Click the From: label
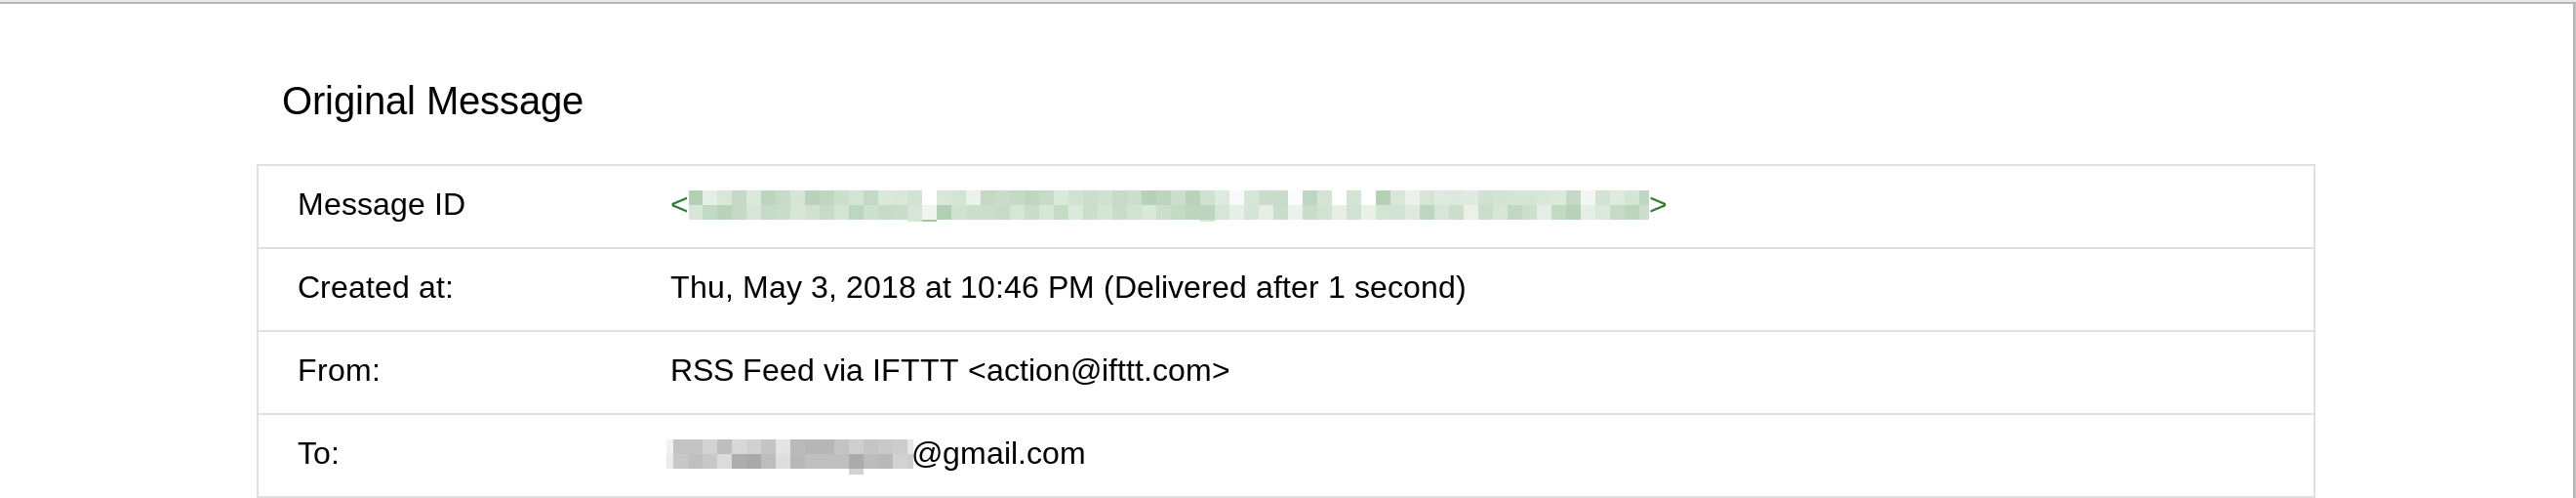 (338, 370)
